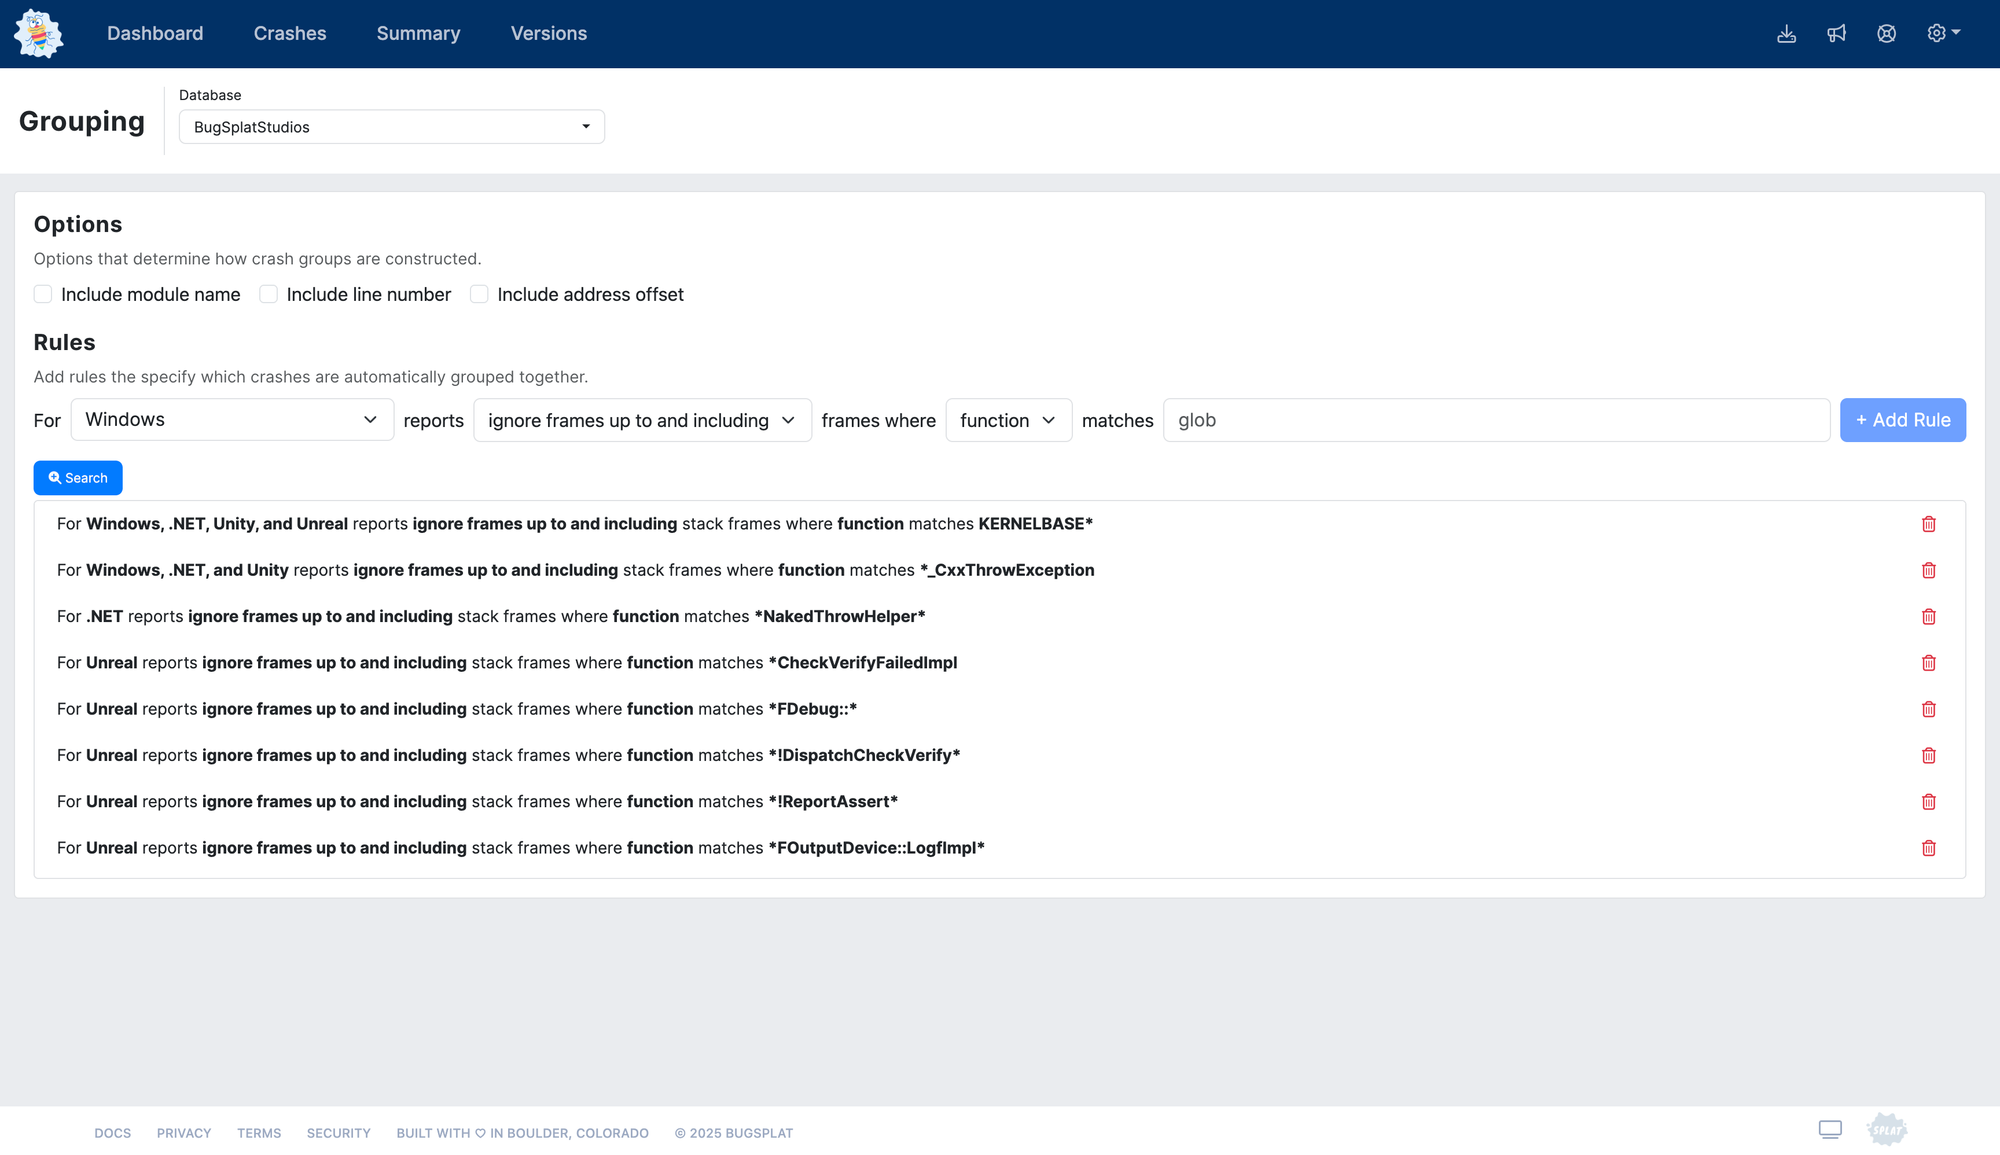The width and height of the screenshot is (2000, 1155).
Task: Delete the *FOutputDevice::LogfImpl* rule
Action: (1928, 848)
